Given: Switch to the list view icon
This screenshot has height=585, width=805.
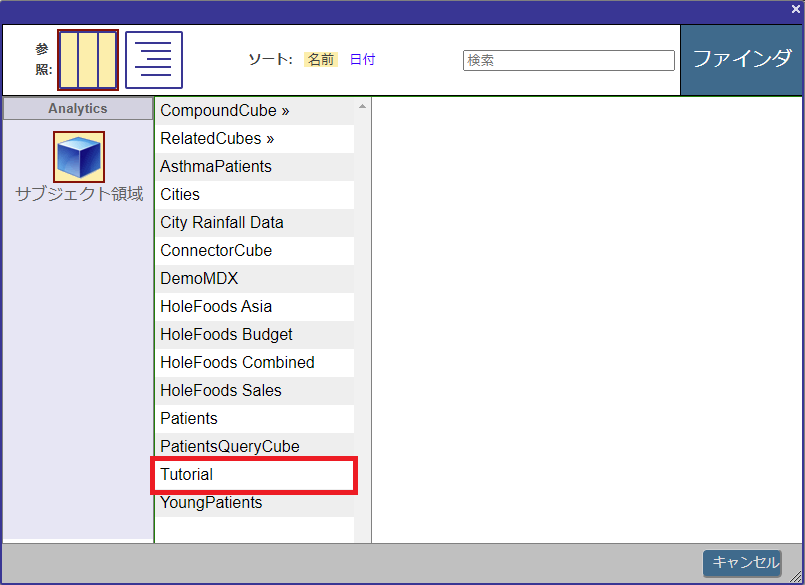Looking at the screenshot, I should 154,60.
